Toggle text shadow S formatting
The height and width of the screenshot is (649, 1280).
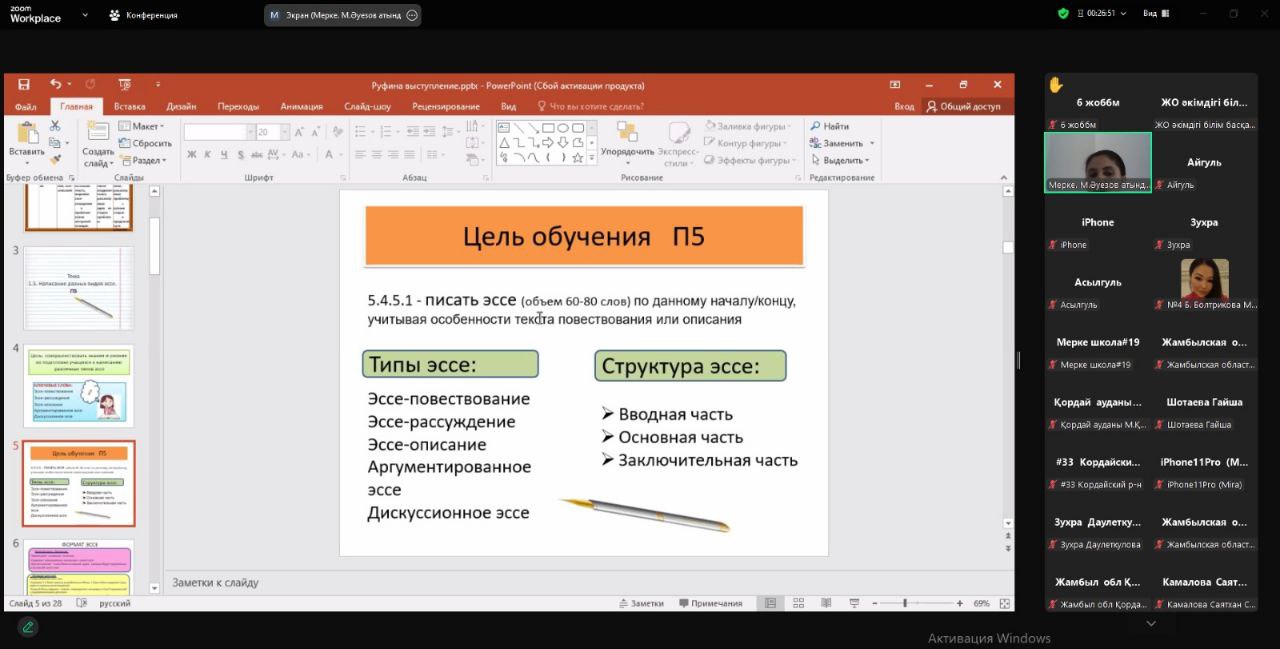[x=241, y=155]
